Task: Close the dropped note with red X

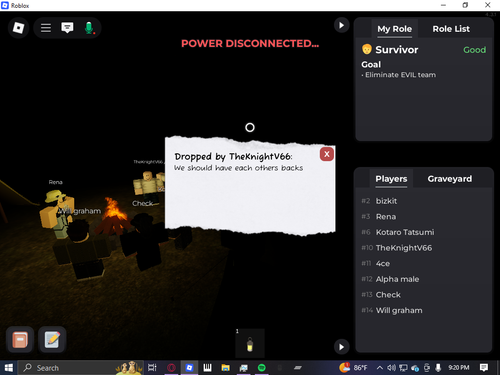Action: click(x=327, y=154)
